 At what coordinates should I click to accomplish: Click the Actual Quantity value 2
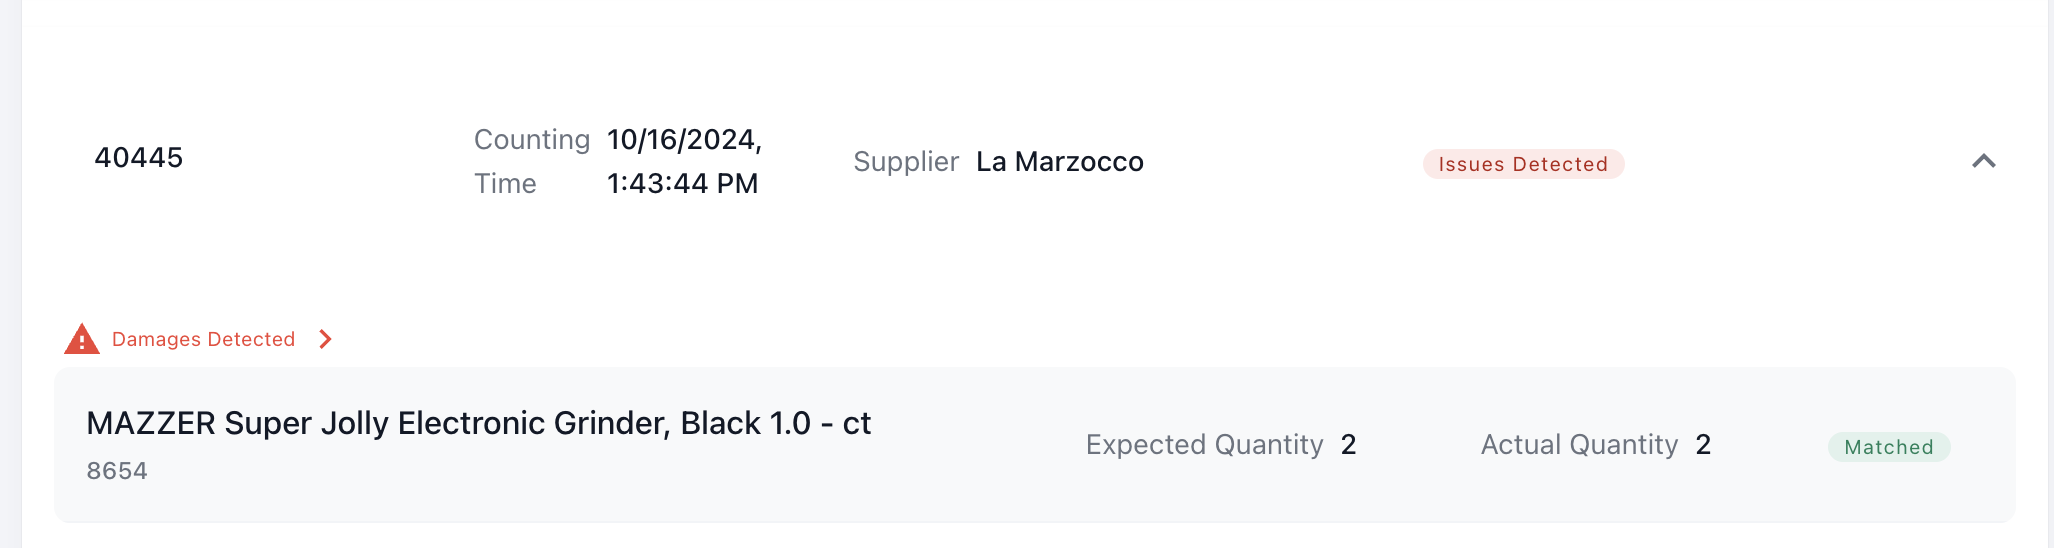point(1703,445)
